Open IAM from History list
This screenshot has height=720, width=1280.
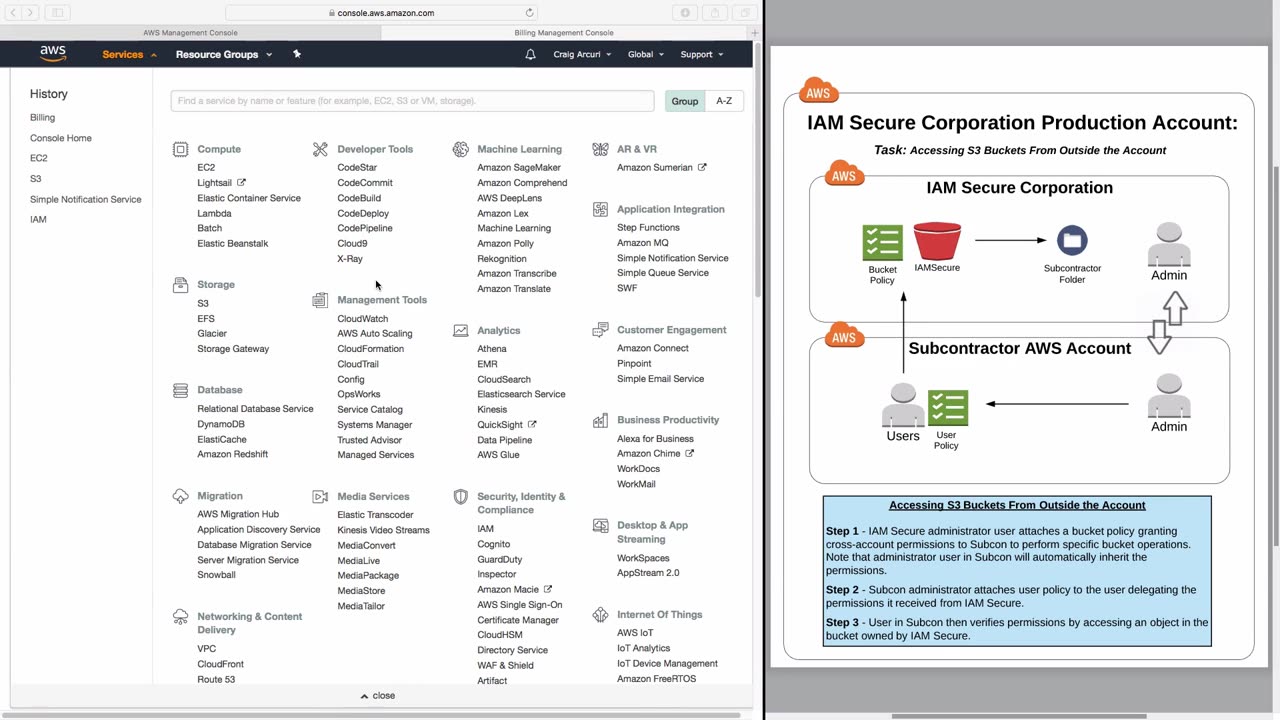tap(38, 219)
